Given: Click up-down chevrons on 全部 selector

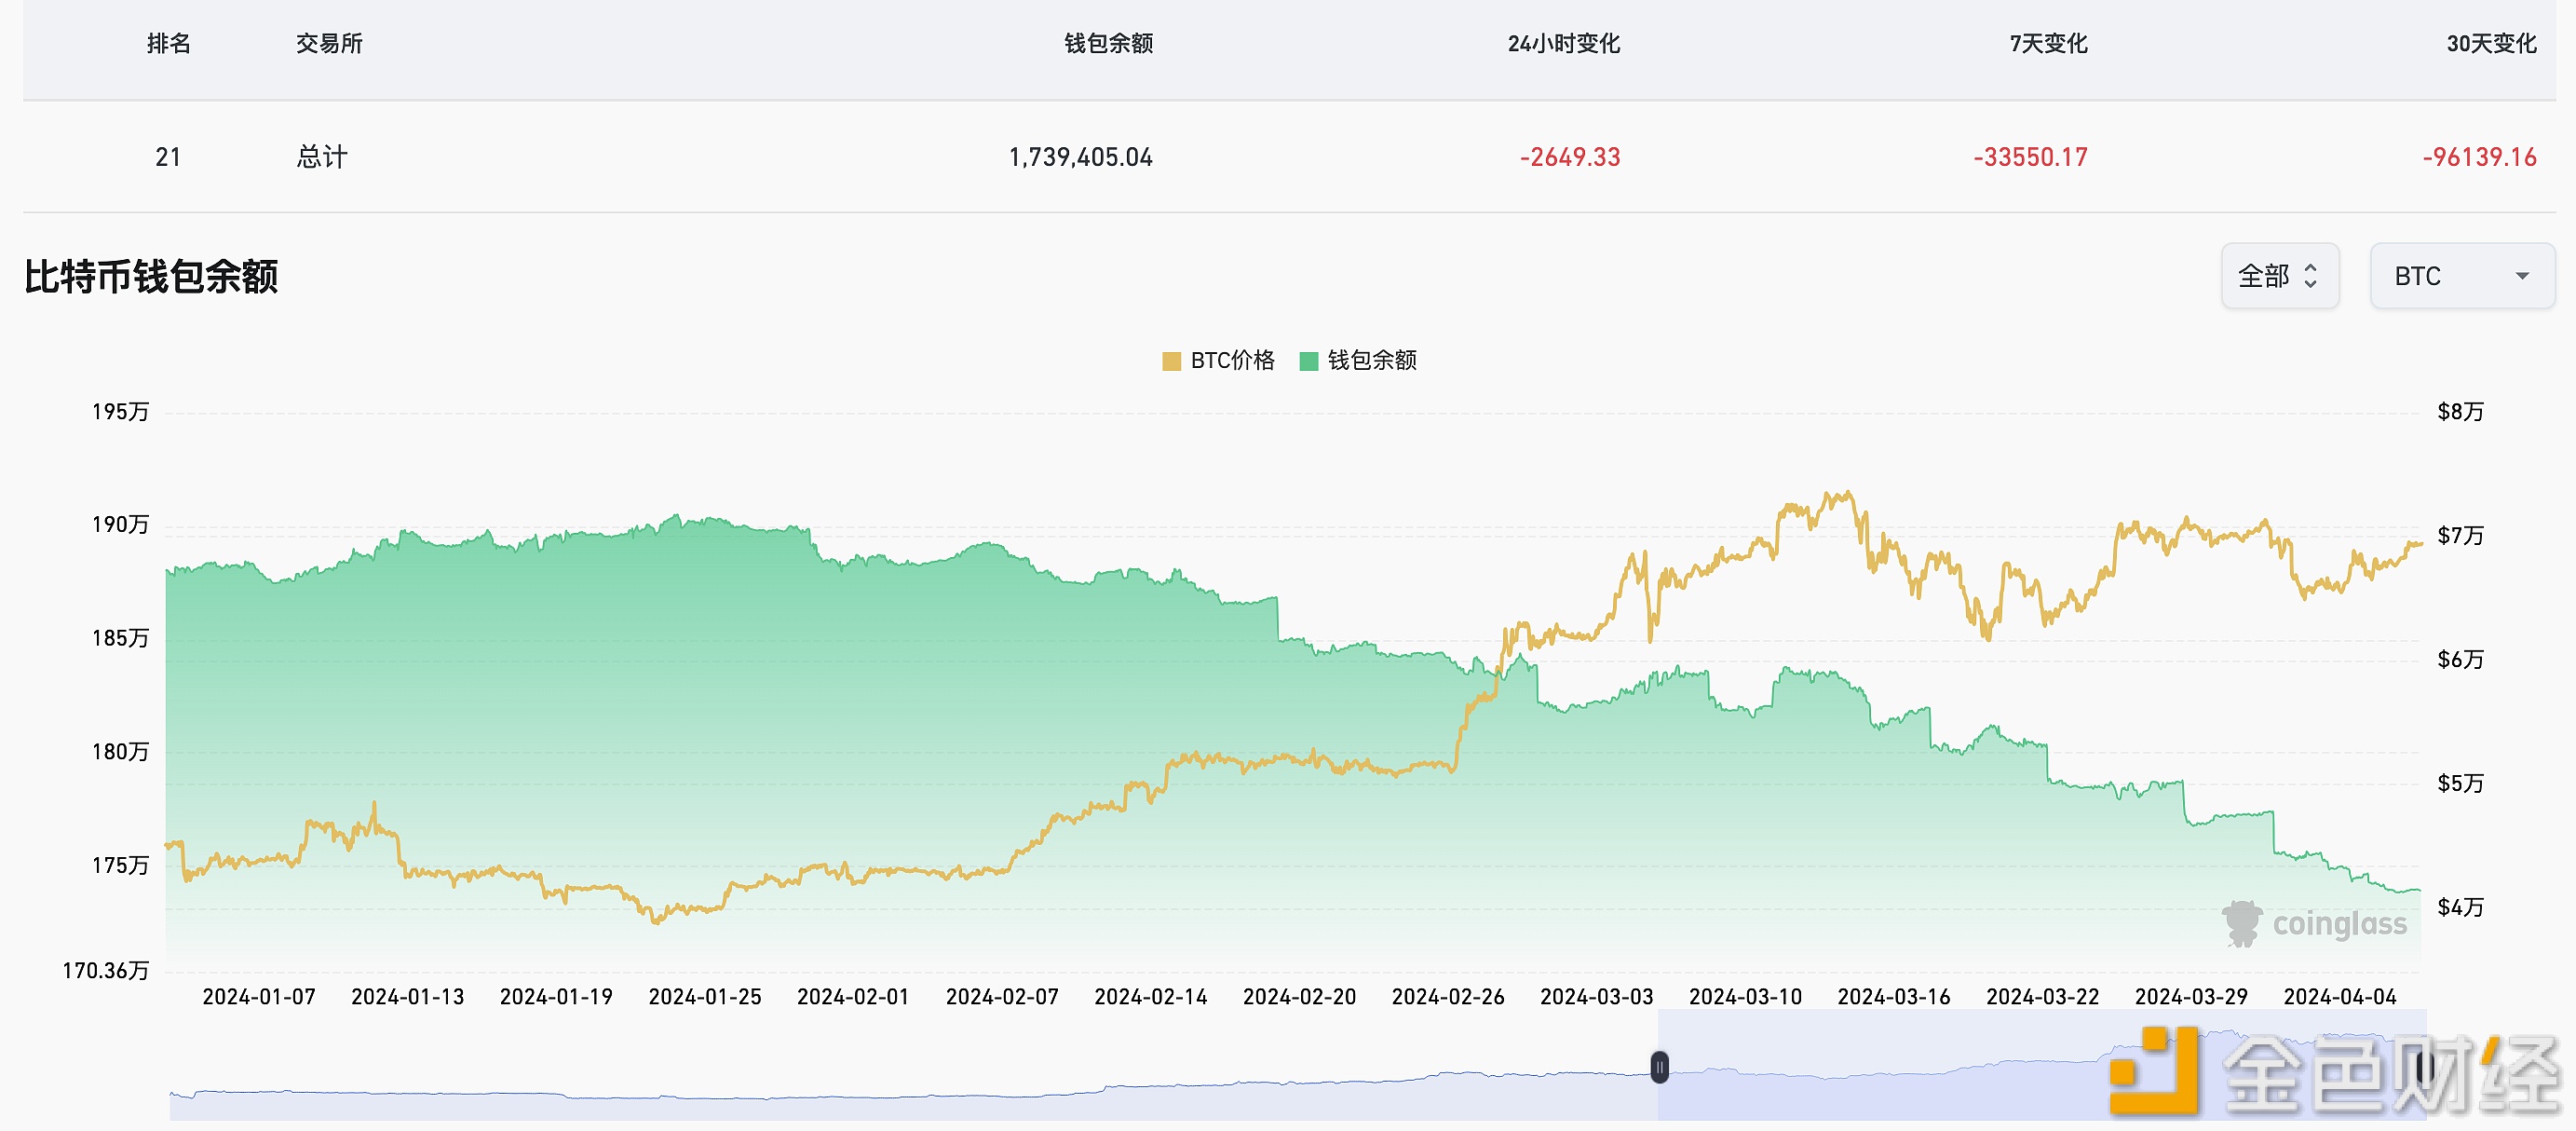Looking at the screenshot, I should point(2311,276).
